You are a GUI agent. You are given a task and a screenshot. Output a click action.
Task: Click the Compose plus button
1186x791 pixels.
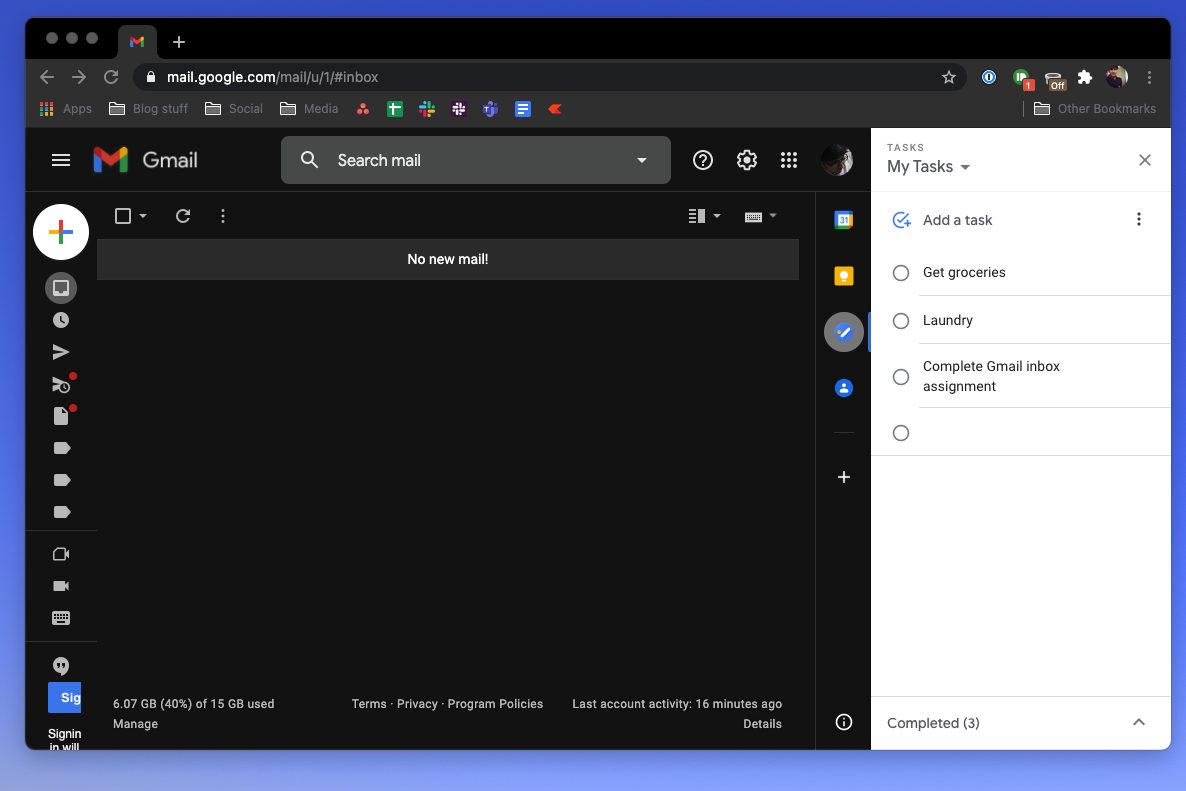(61, 231)
